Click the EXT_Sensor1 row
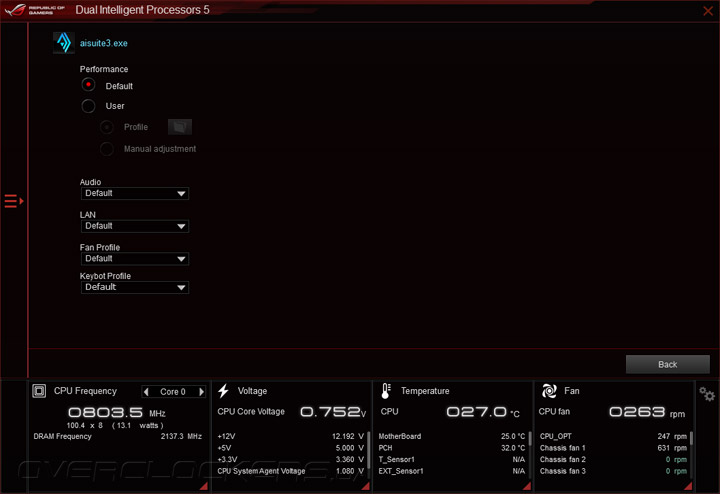This screenshot has width=720, height=494. coord(452,471)
